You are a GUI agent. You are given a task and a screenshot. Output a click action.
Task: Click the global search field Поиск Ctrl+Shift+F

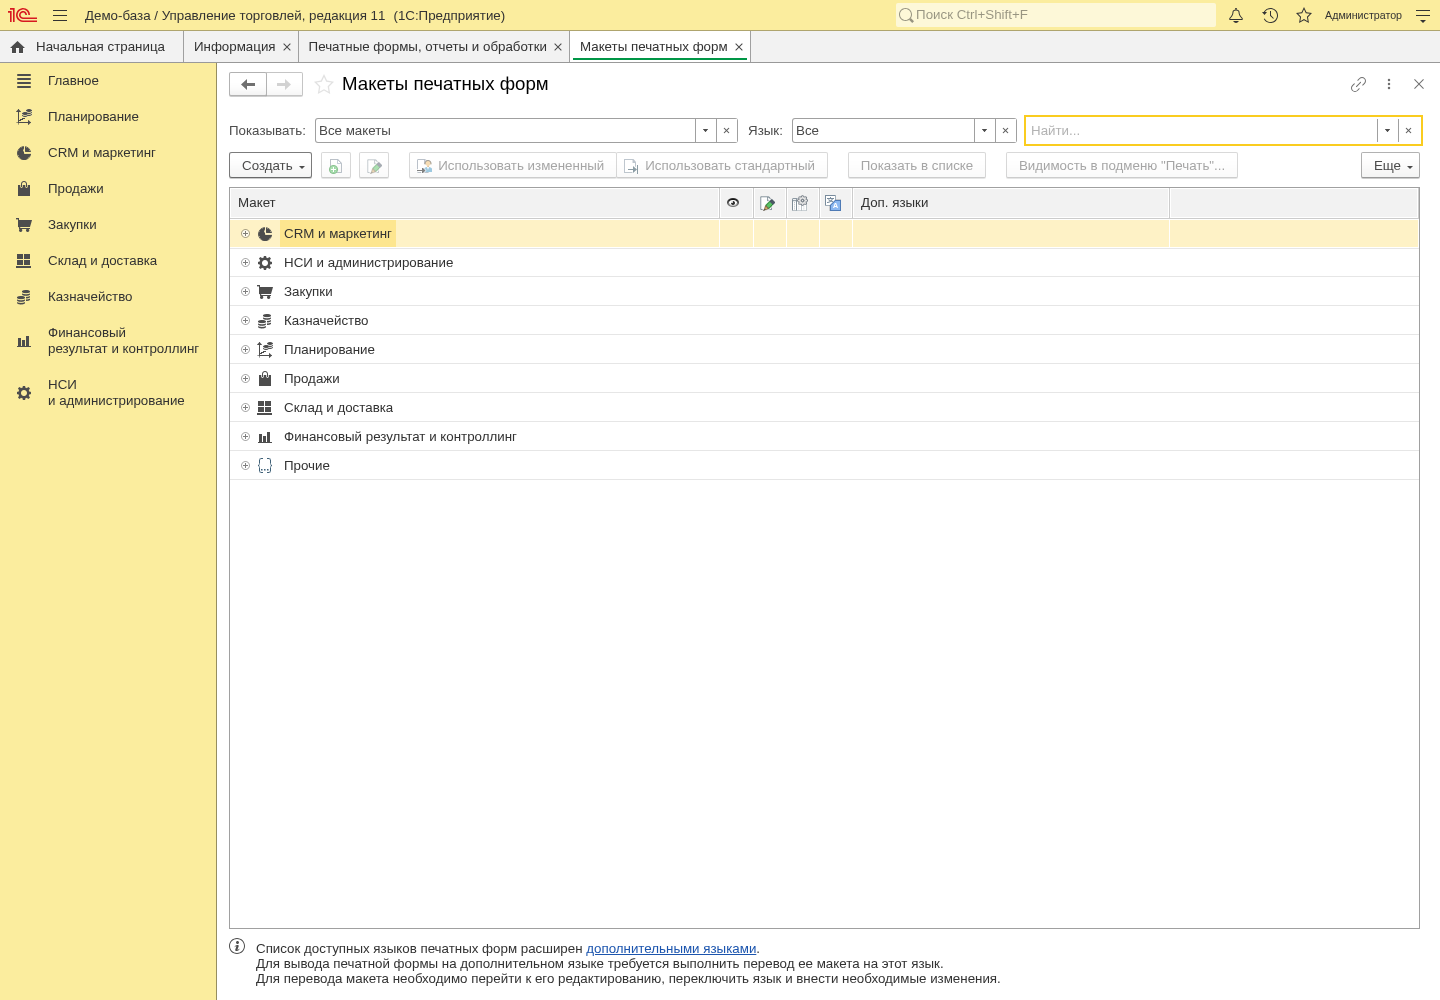tap(1055, 15)
